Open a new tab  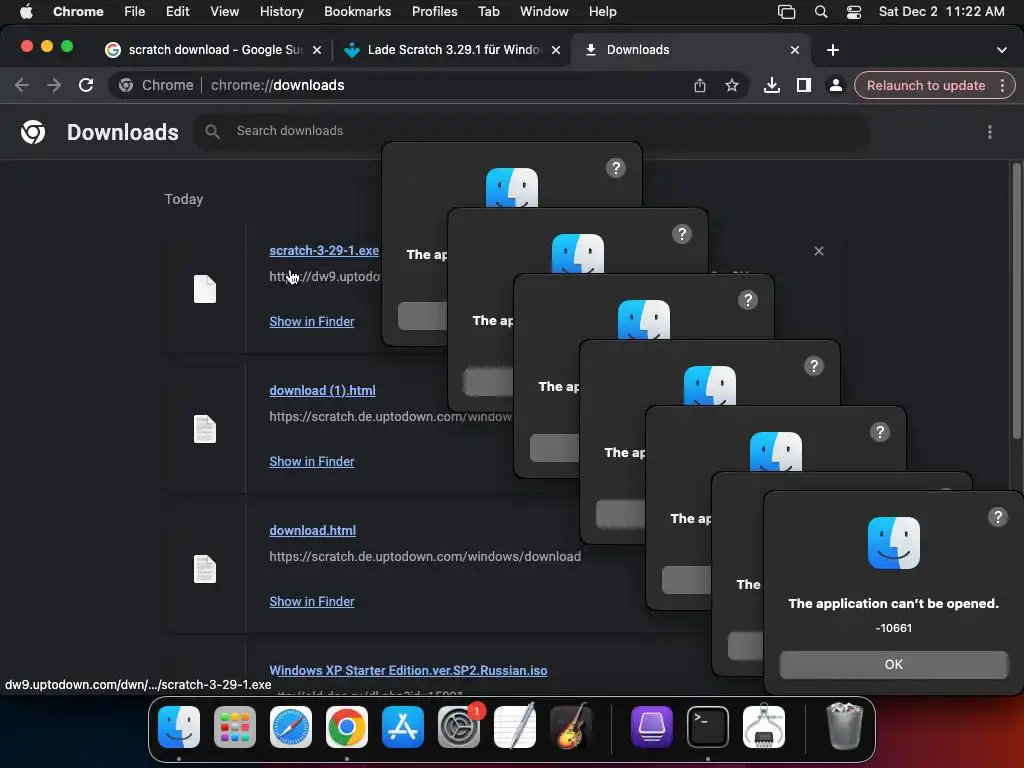point(833,50)
